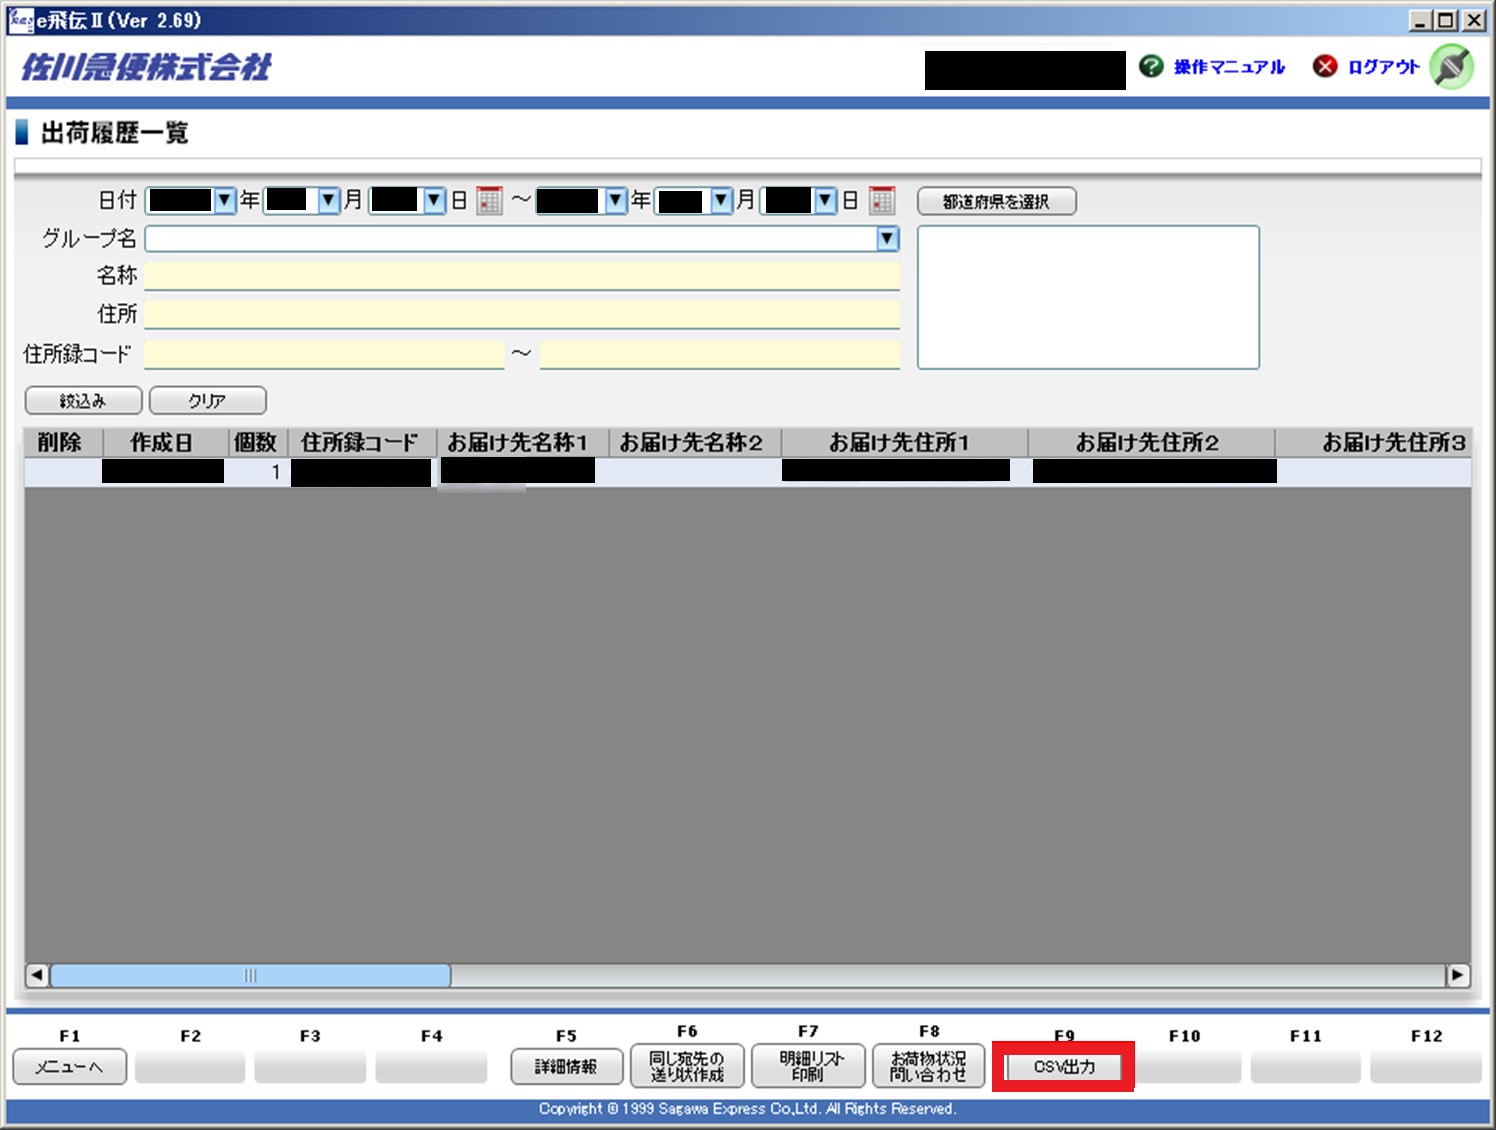Image resolution: width=1496 pixels, height=1130 pixels.
Task: Sort by the お届け先名称1 column header
Action: [x=522, y=442]
